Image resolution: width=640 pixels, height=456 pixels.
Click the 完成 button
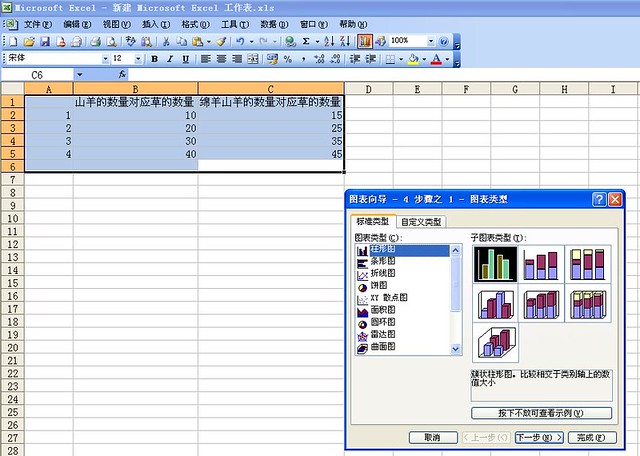pyautogui.click(x=592, y=437)
